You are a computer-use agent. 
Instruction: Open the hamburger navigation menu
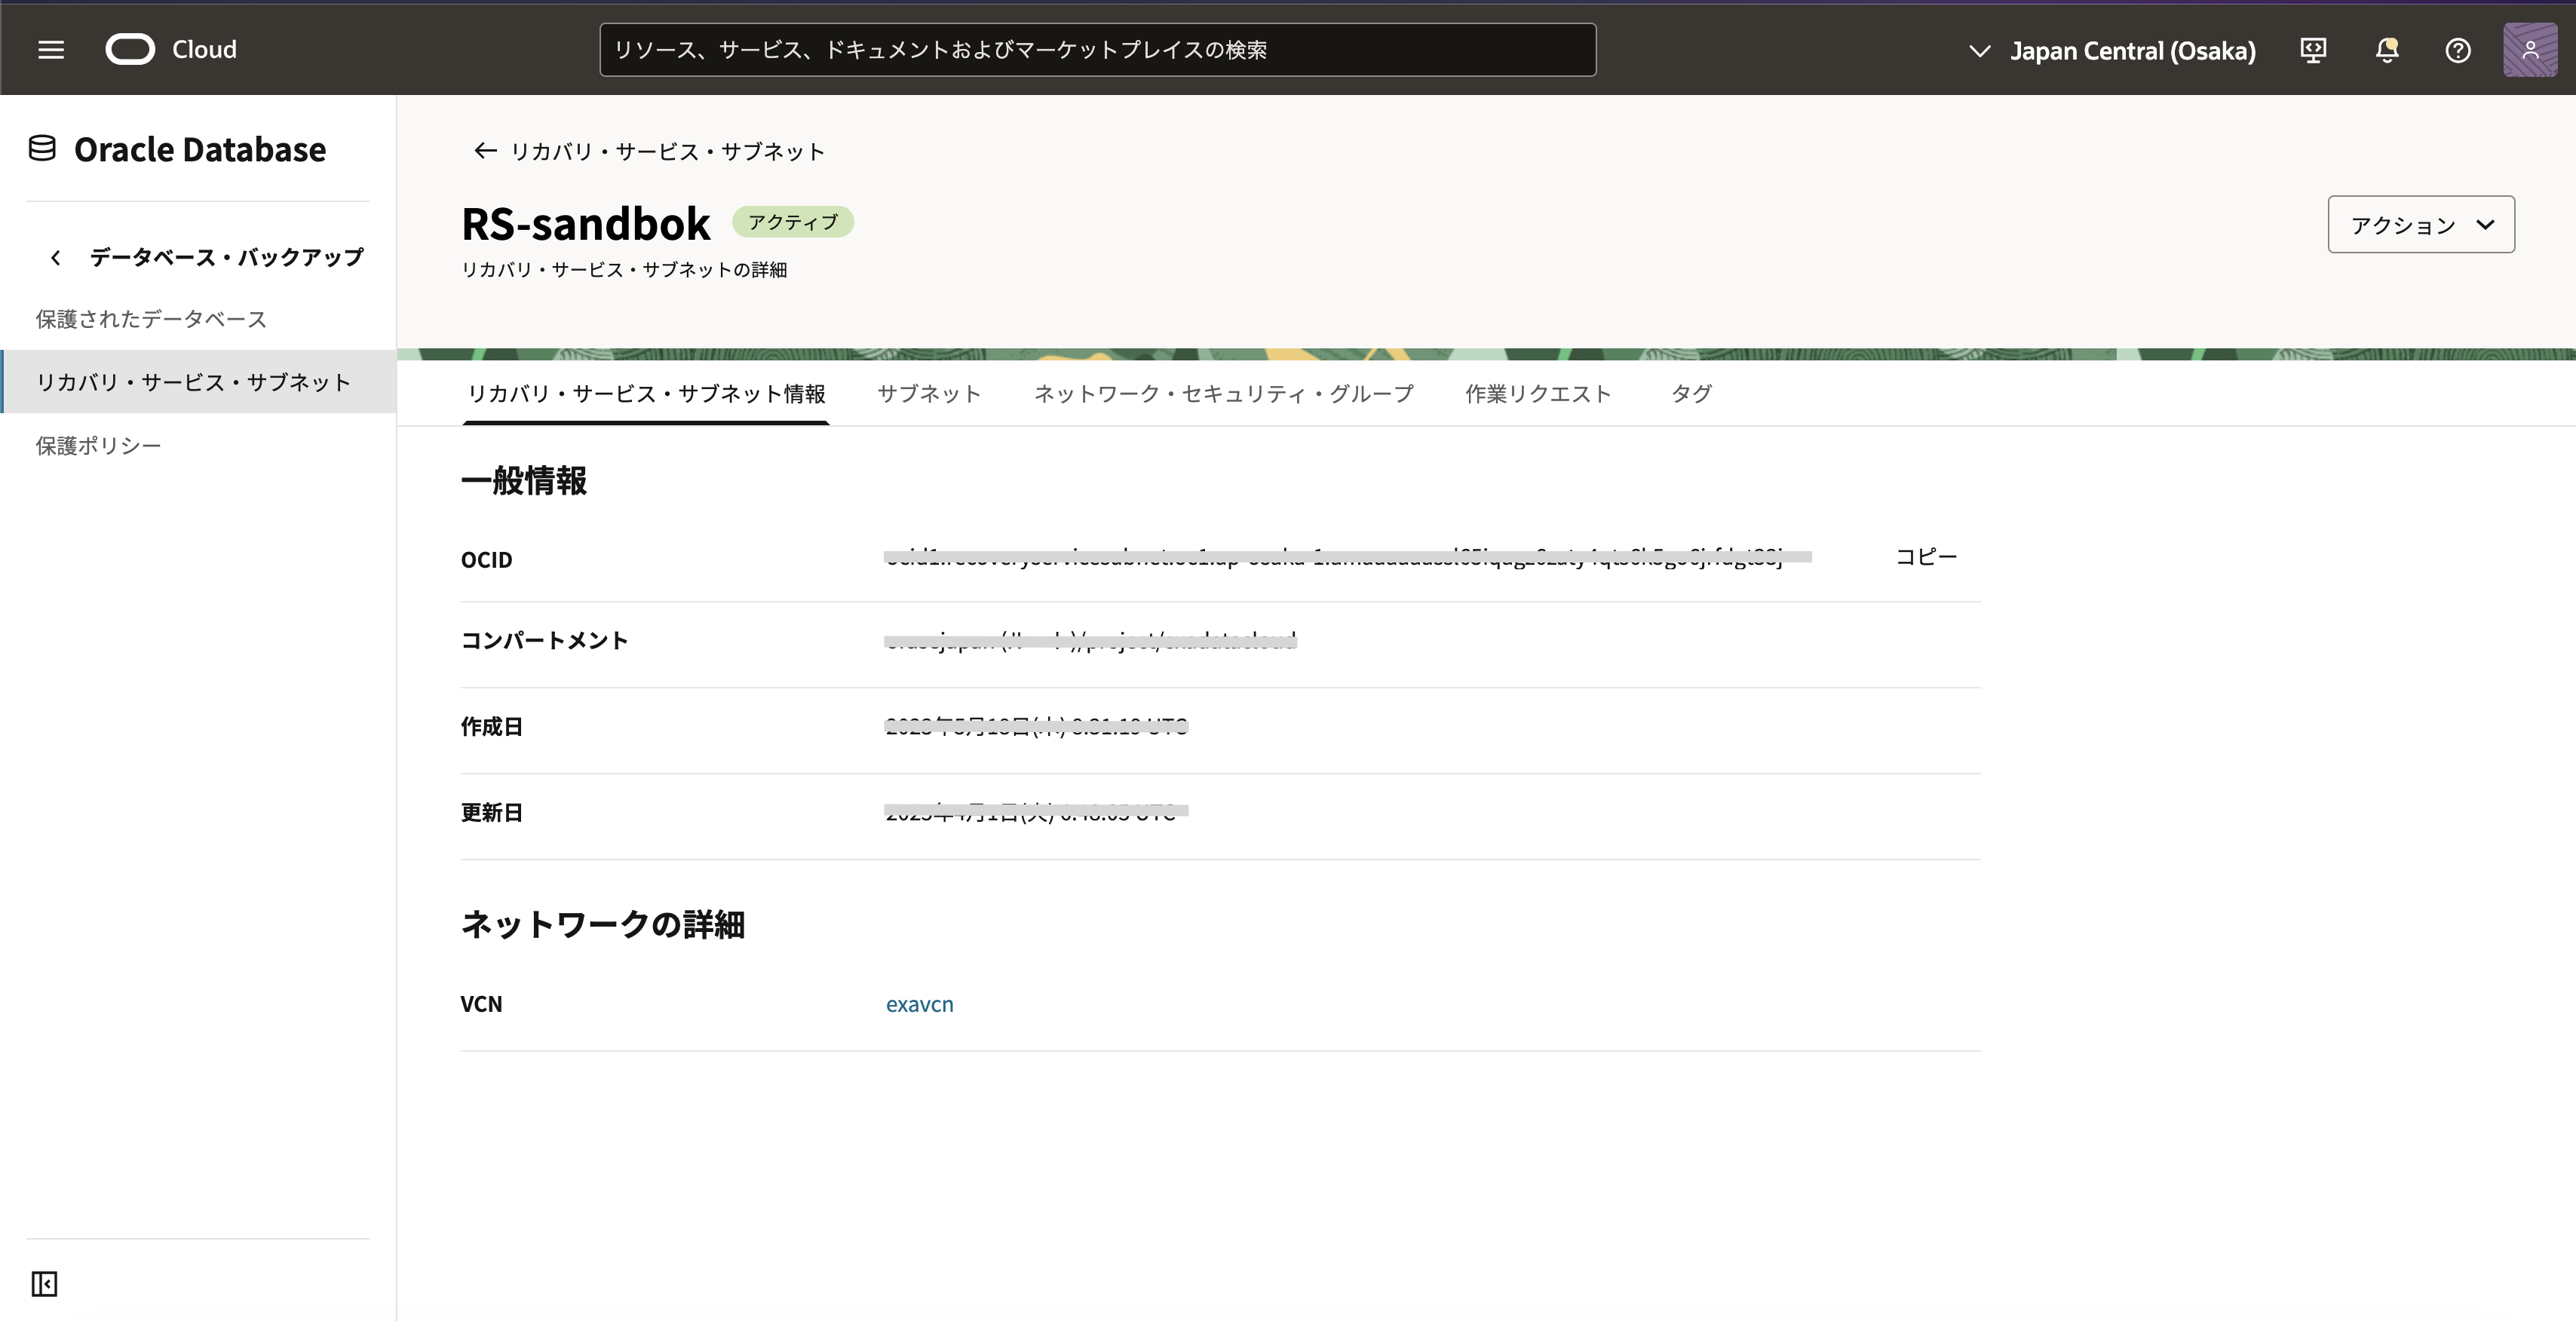(51, 49)
